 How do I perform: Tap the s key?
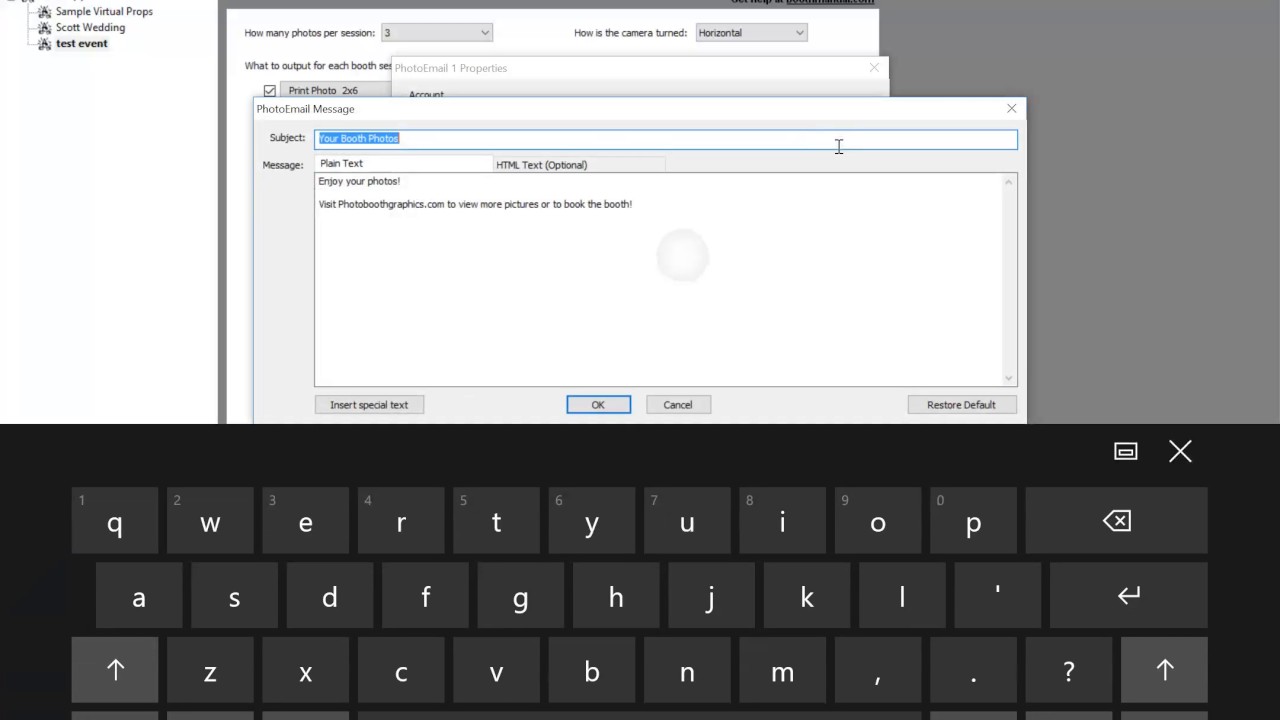click(234, 596)
